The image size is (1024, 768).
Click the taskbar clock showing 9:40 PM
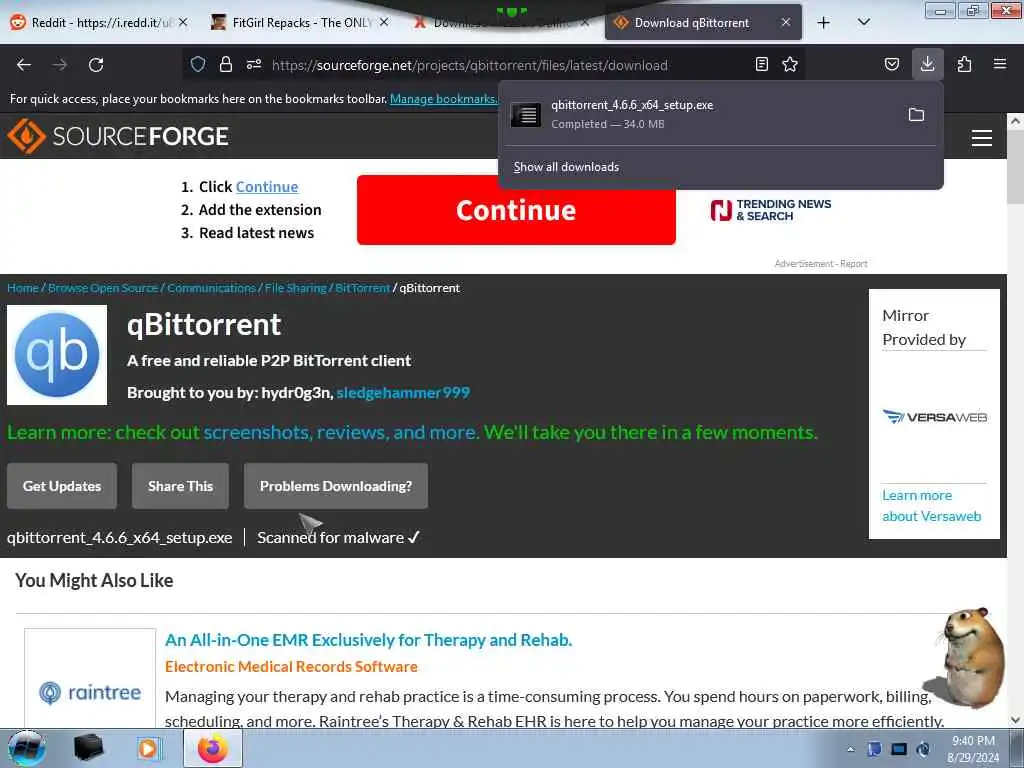(973, 749)
